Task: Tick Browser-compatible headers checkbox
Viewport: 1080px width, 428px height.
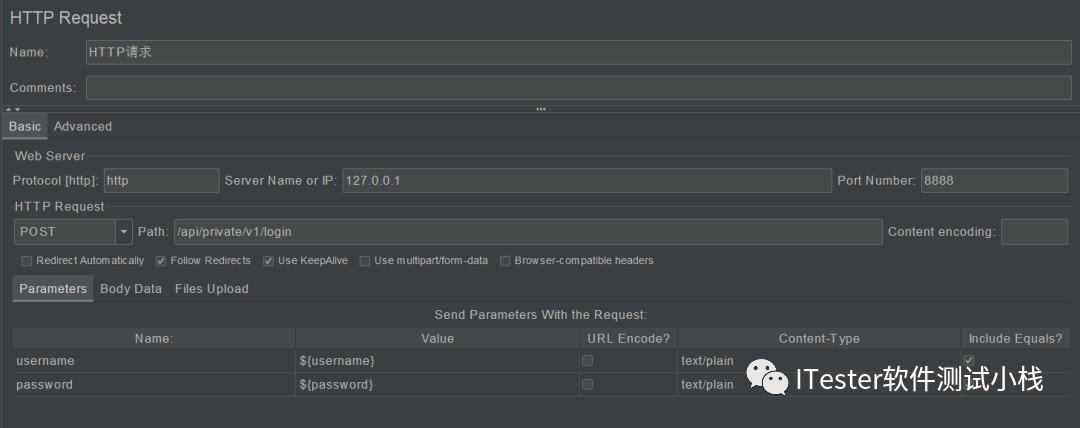Action: (x=505, y=261)
